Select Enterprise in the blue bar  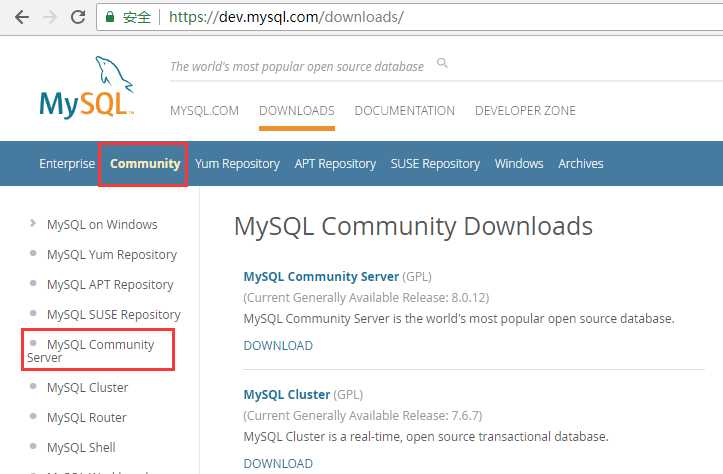(67, 164)
